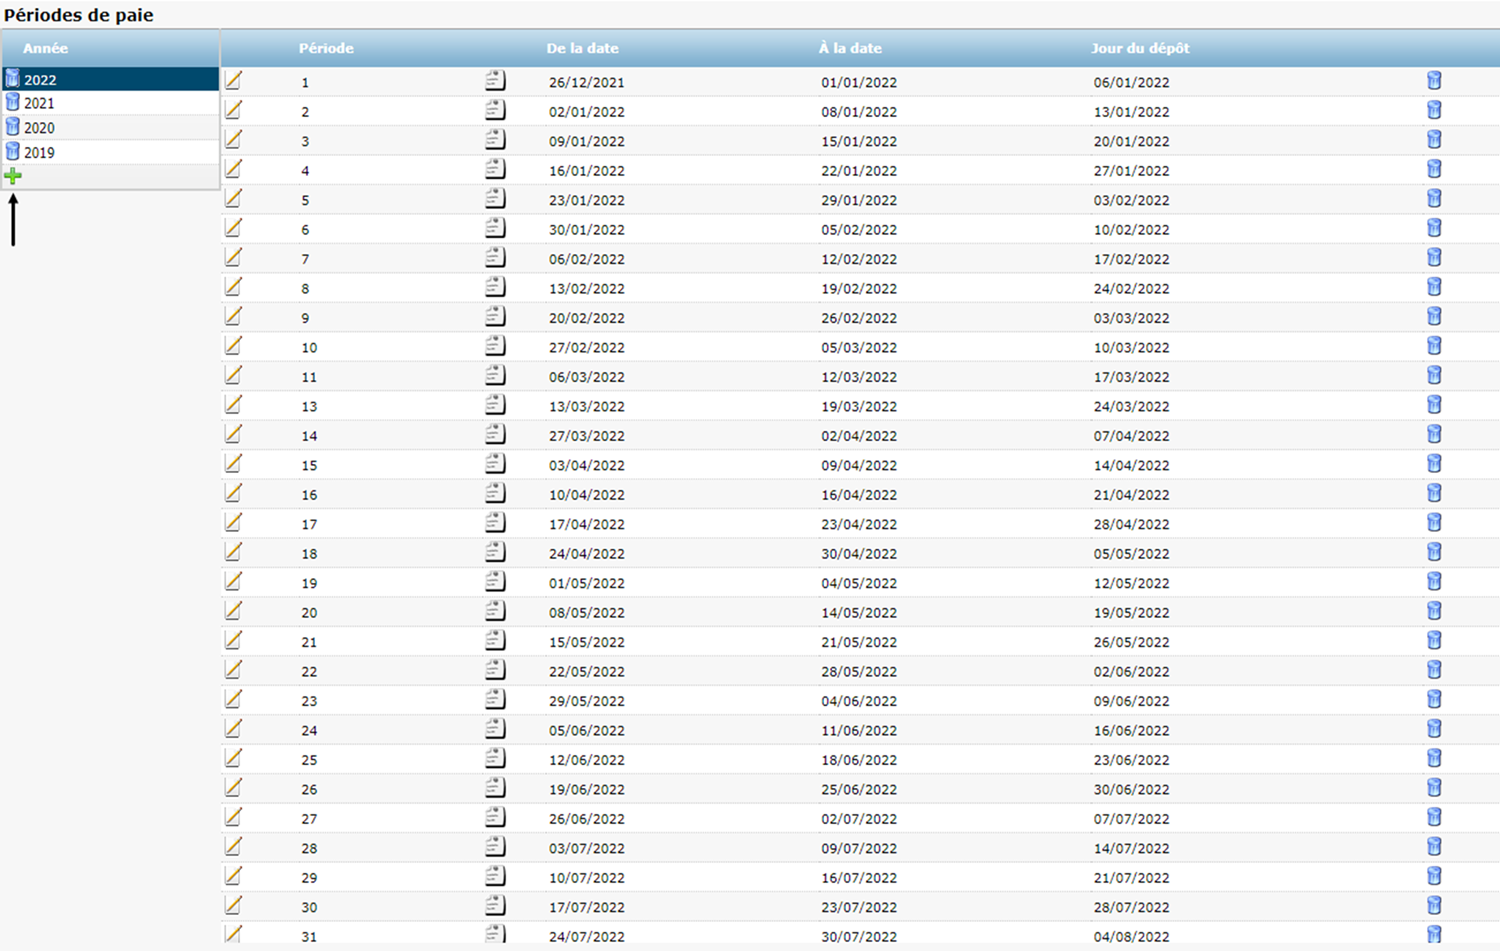
Task: Click the end date 01/01/2022
Action: click(x=859, y=82)
